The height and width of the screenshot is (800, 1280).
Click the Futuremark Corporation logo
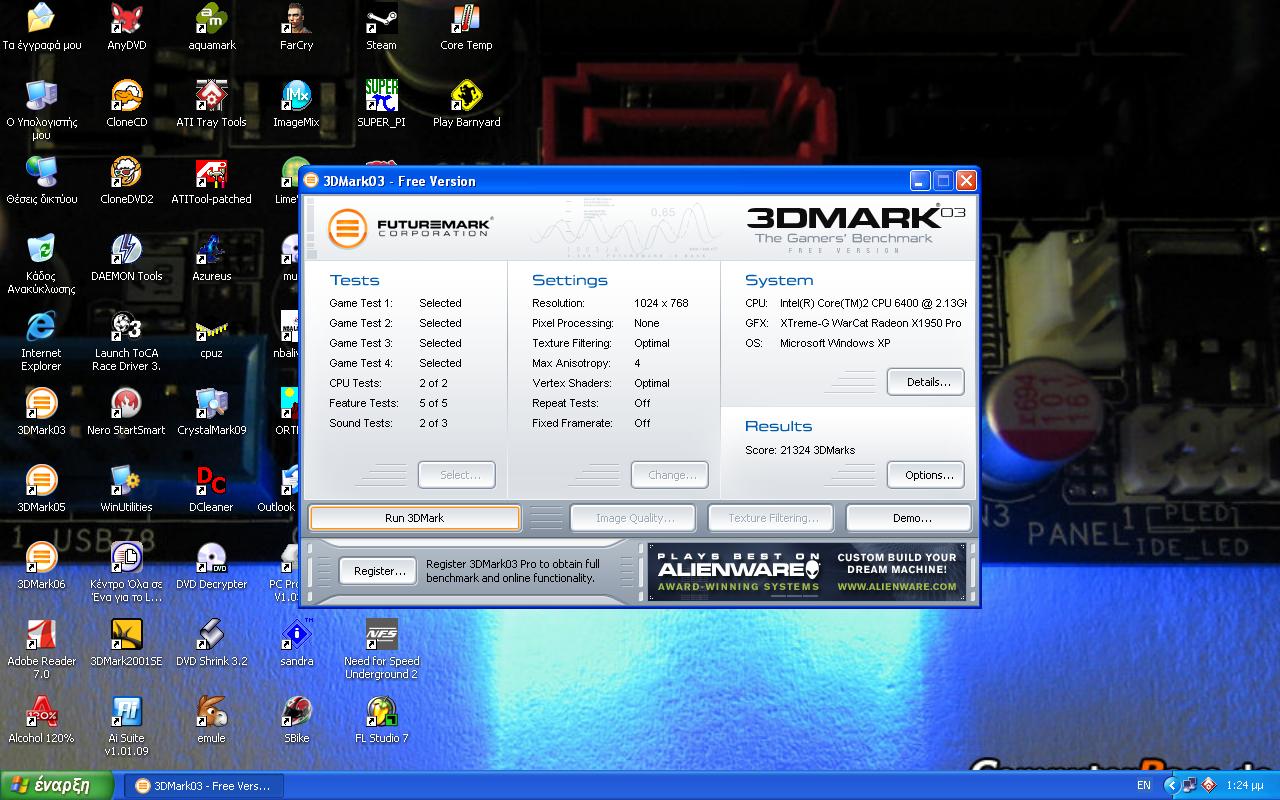(x=410, y=228)
